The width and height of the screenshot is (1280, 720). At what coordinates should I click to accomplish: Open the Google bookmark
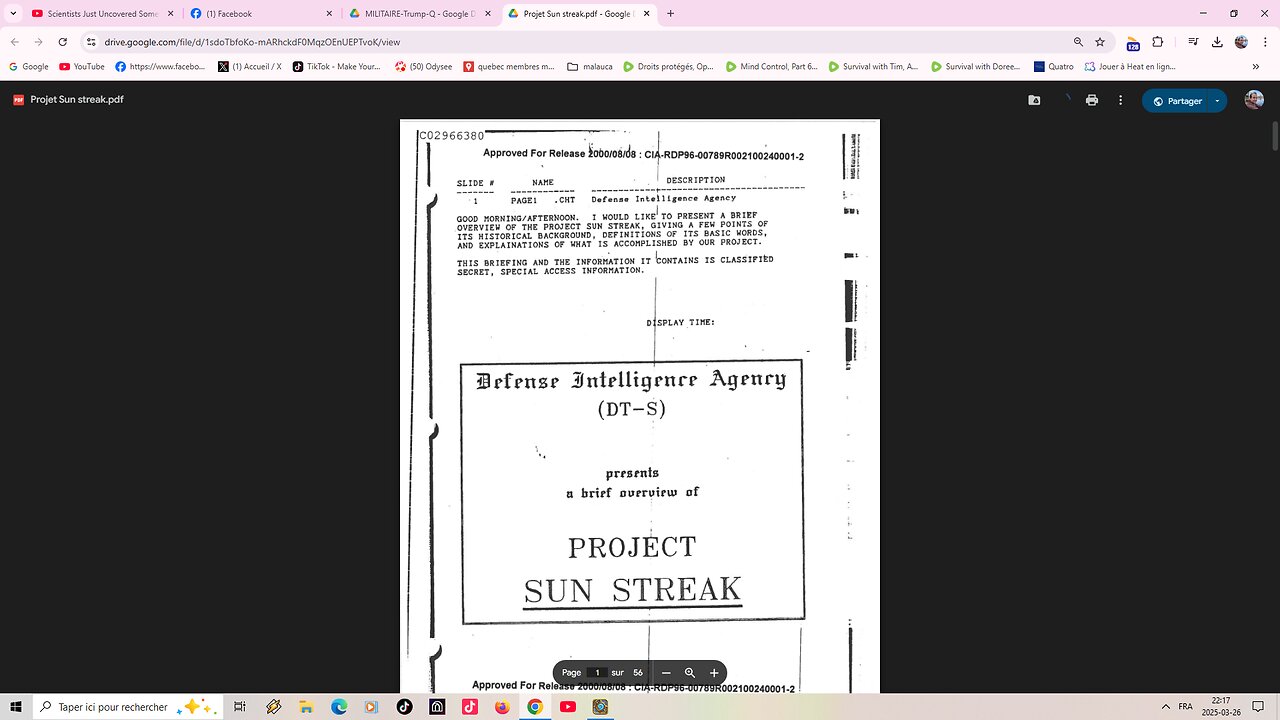coord(28,67)
